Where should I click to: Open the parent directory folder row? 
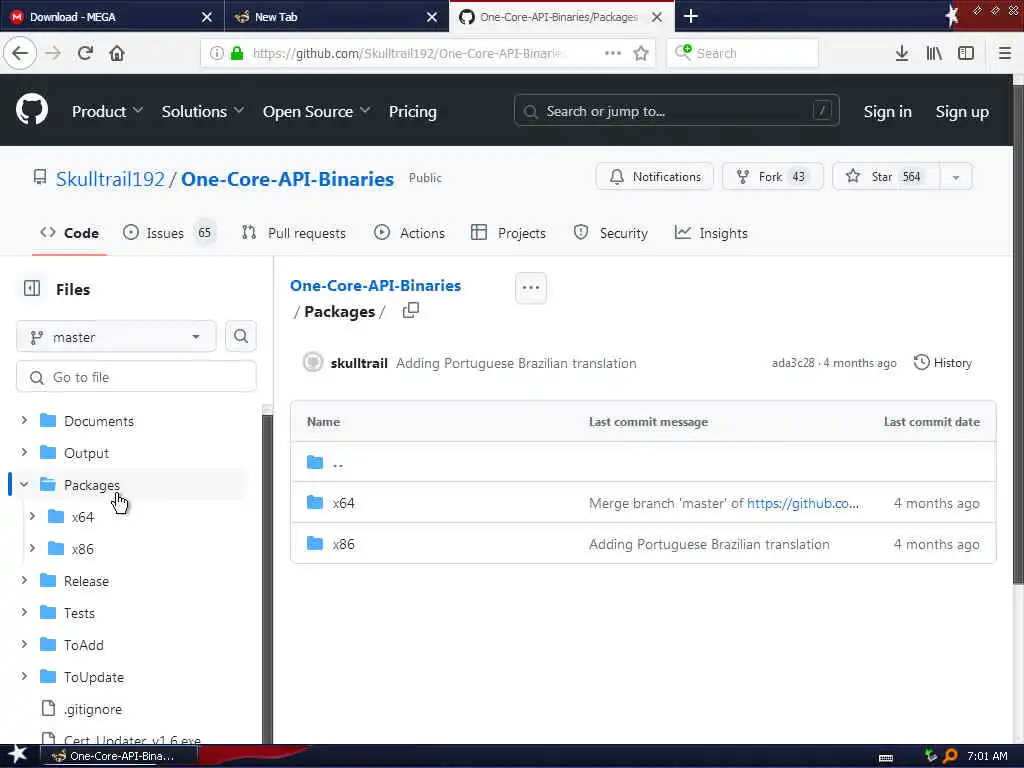tap(643, 462)
